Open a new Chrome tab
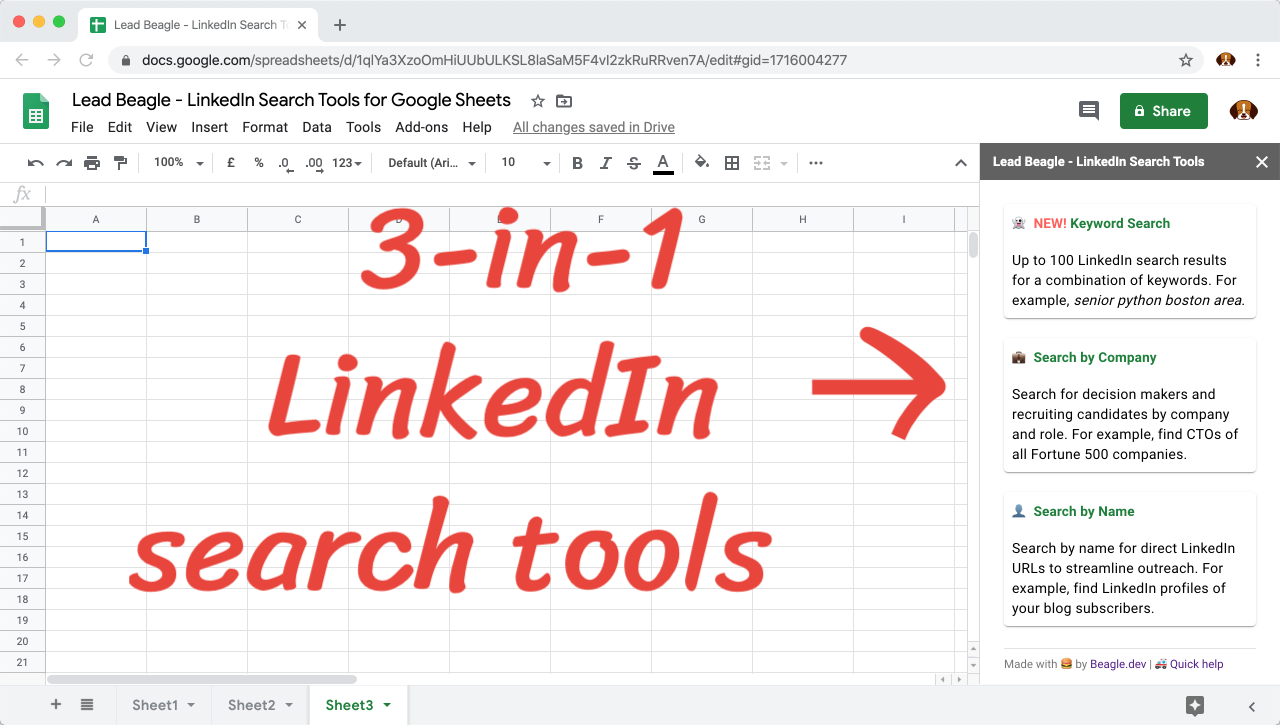Screen dimensions: 1280x725 click(x=340, y=25)
